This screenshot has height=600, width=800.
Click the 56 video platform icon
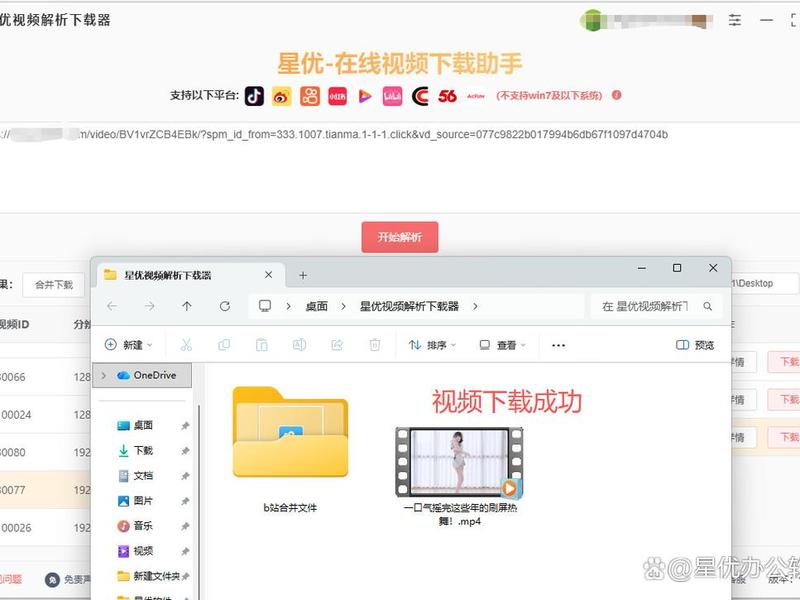pos(447,96)
